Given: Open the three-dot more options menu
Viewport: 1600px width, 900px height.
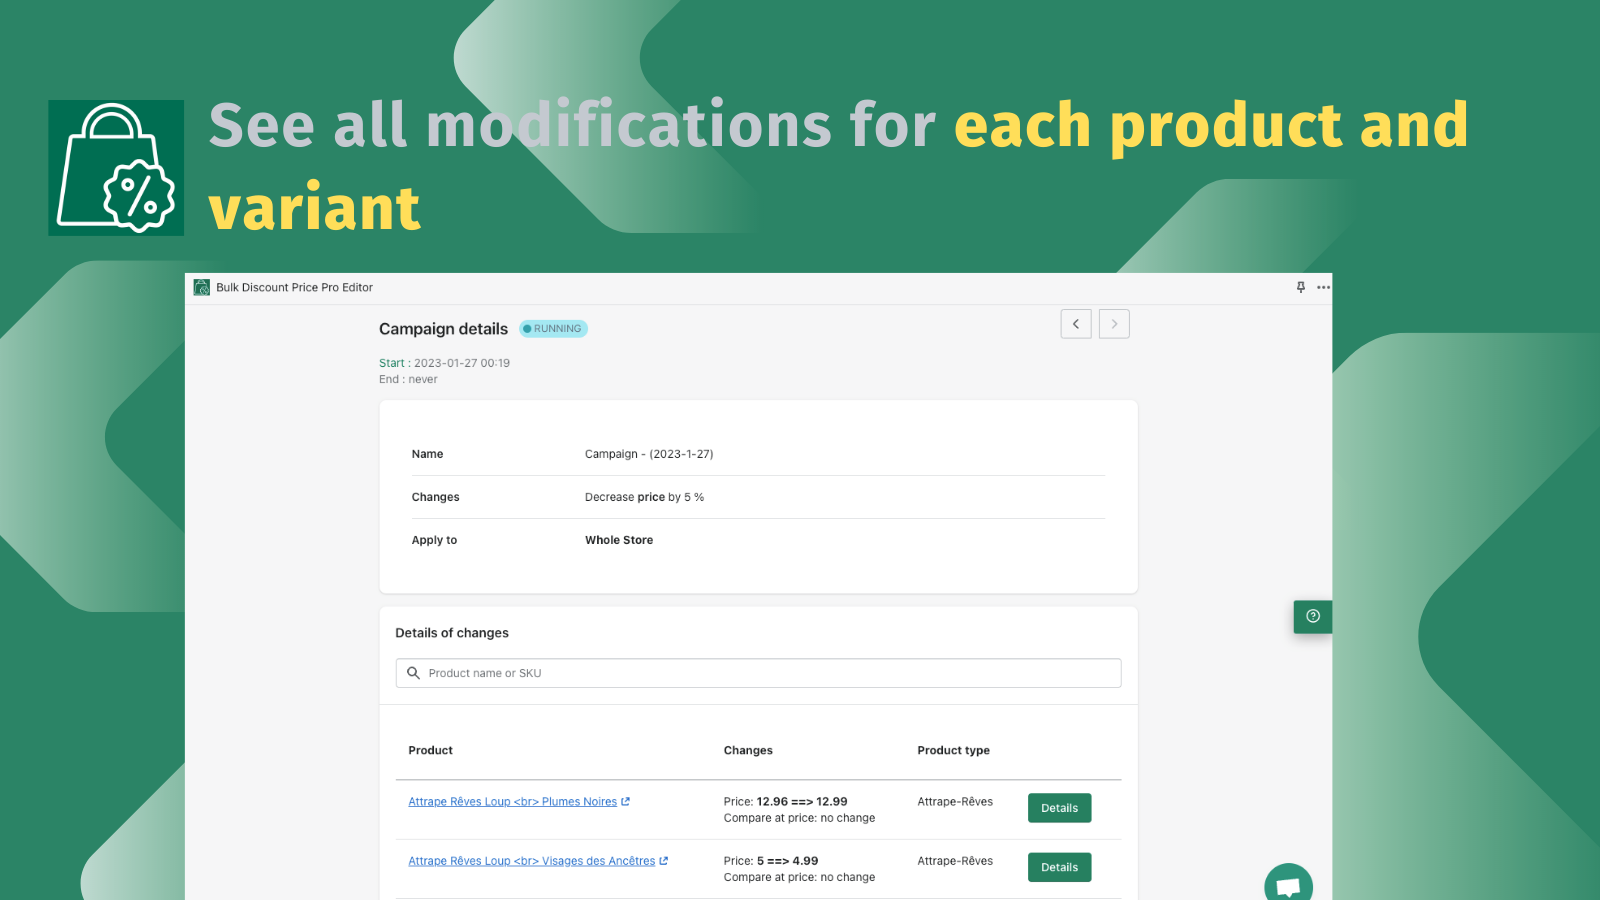Looking at the screenshot, I should [1324, 287].
